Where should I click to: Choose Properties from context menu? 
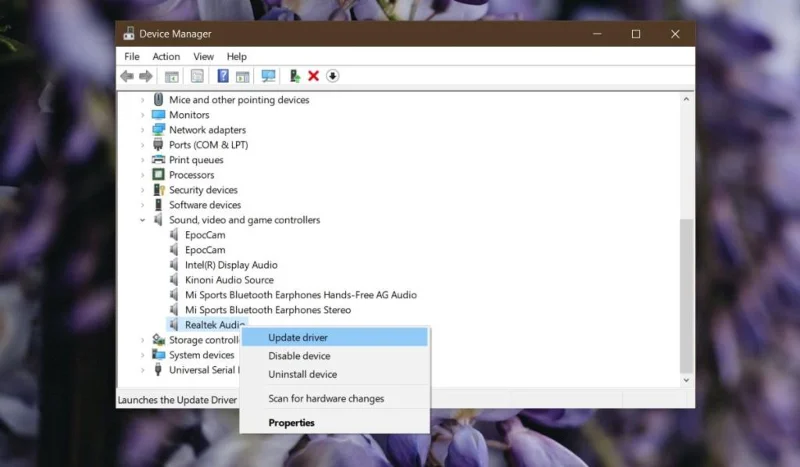coord(334,423)
